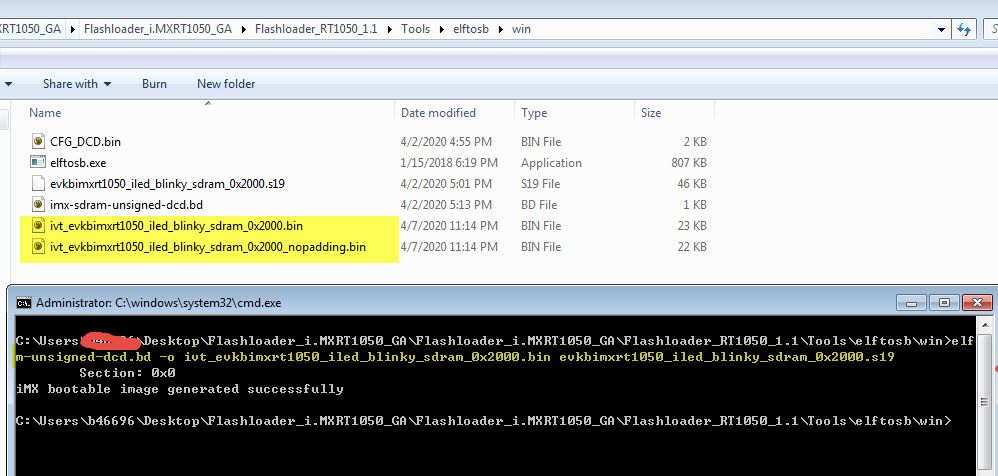Image resolution: width=998 pixels, height=476 pixels.
Task: Click the cmd.exe title bar icon
Action: point(24,303)
